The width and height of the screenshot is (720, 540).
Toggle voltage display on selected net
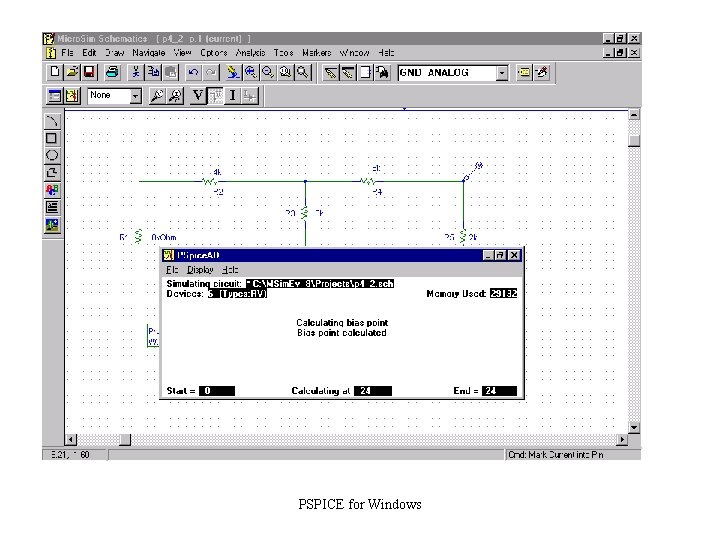(x=215, y=96)
